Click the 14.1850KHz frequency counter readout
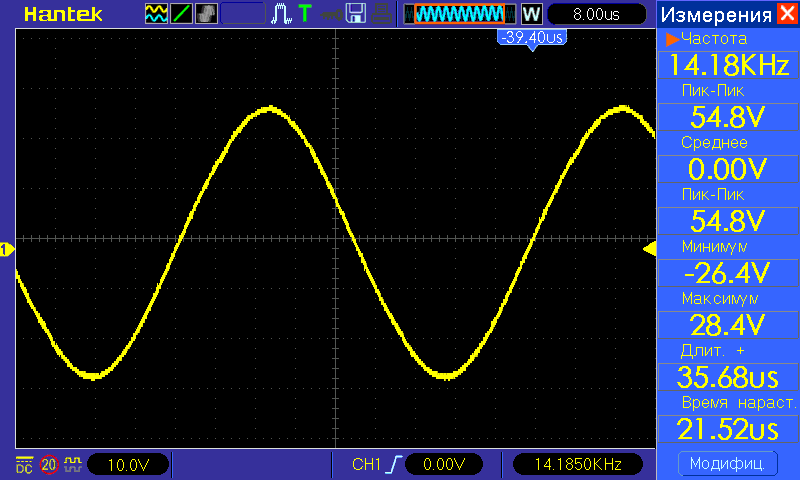800x480 pixels. [x=578, y=464]
